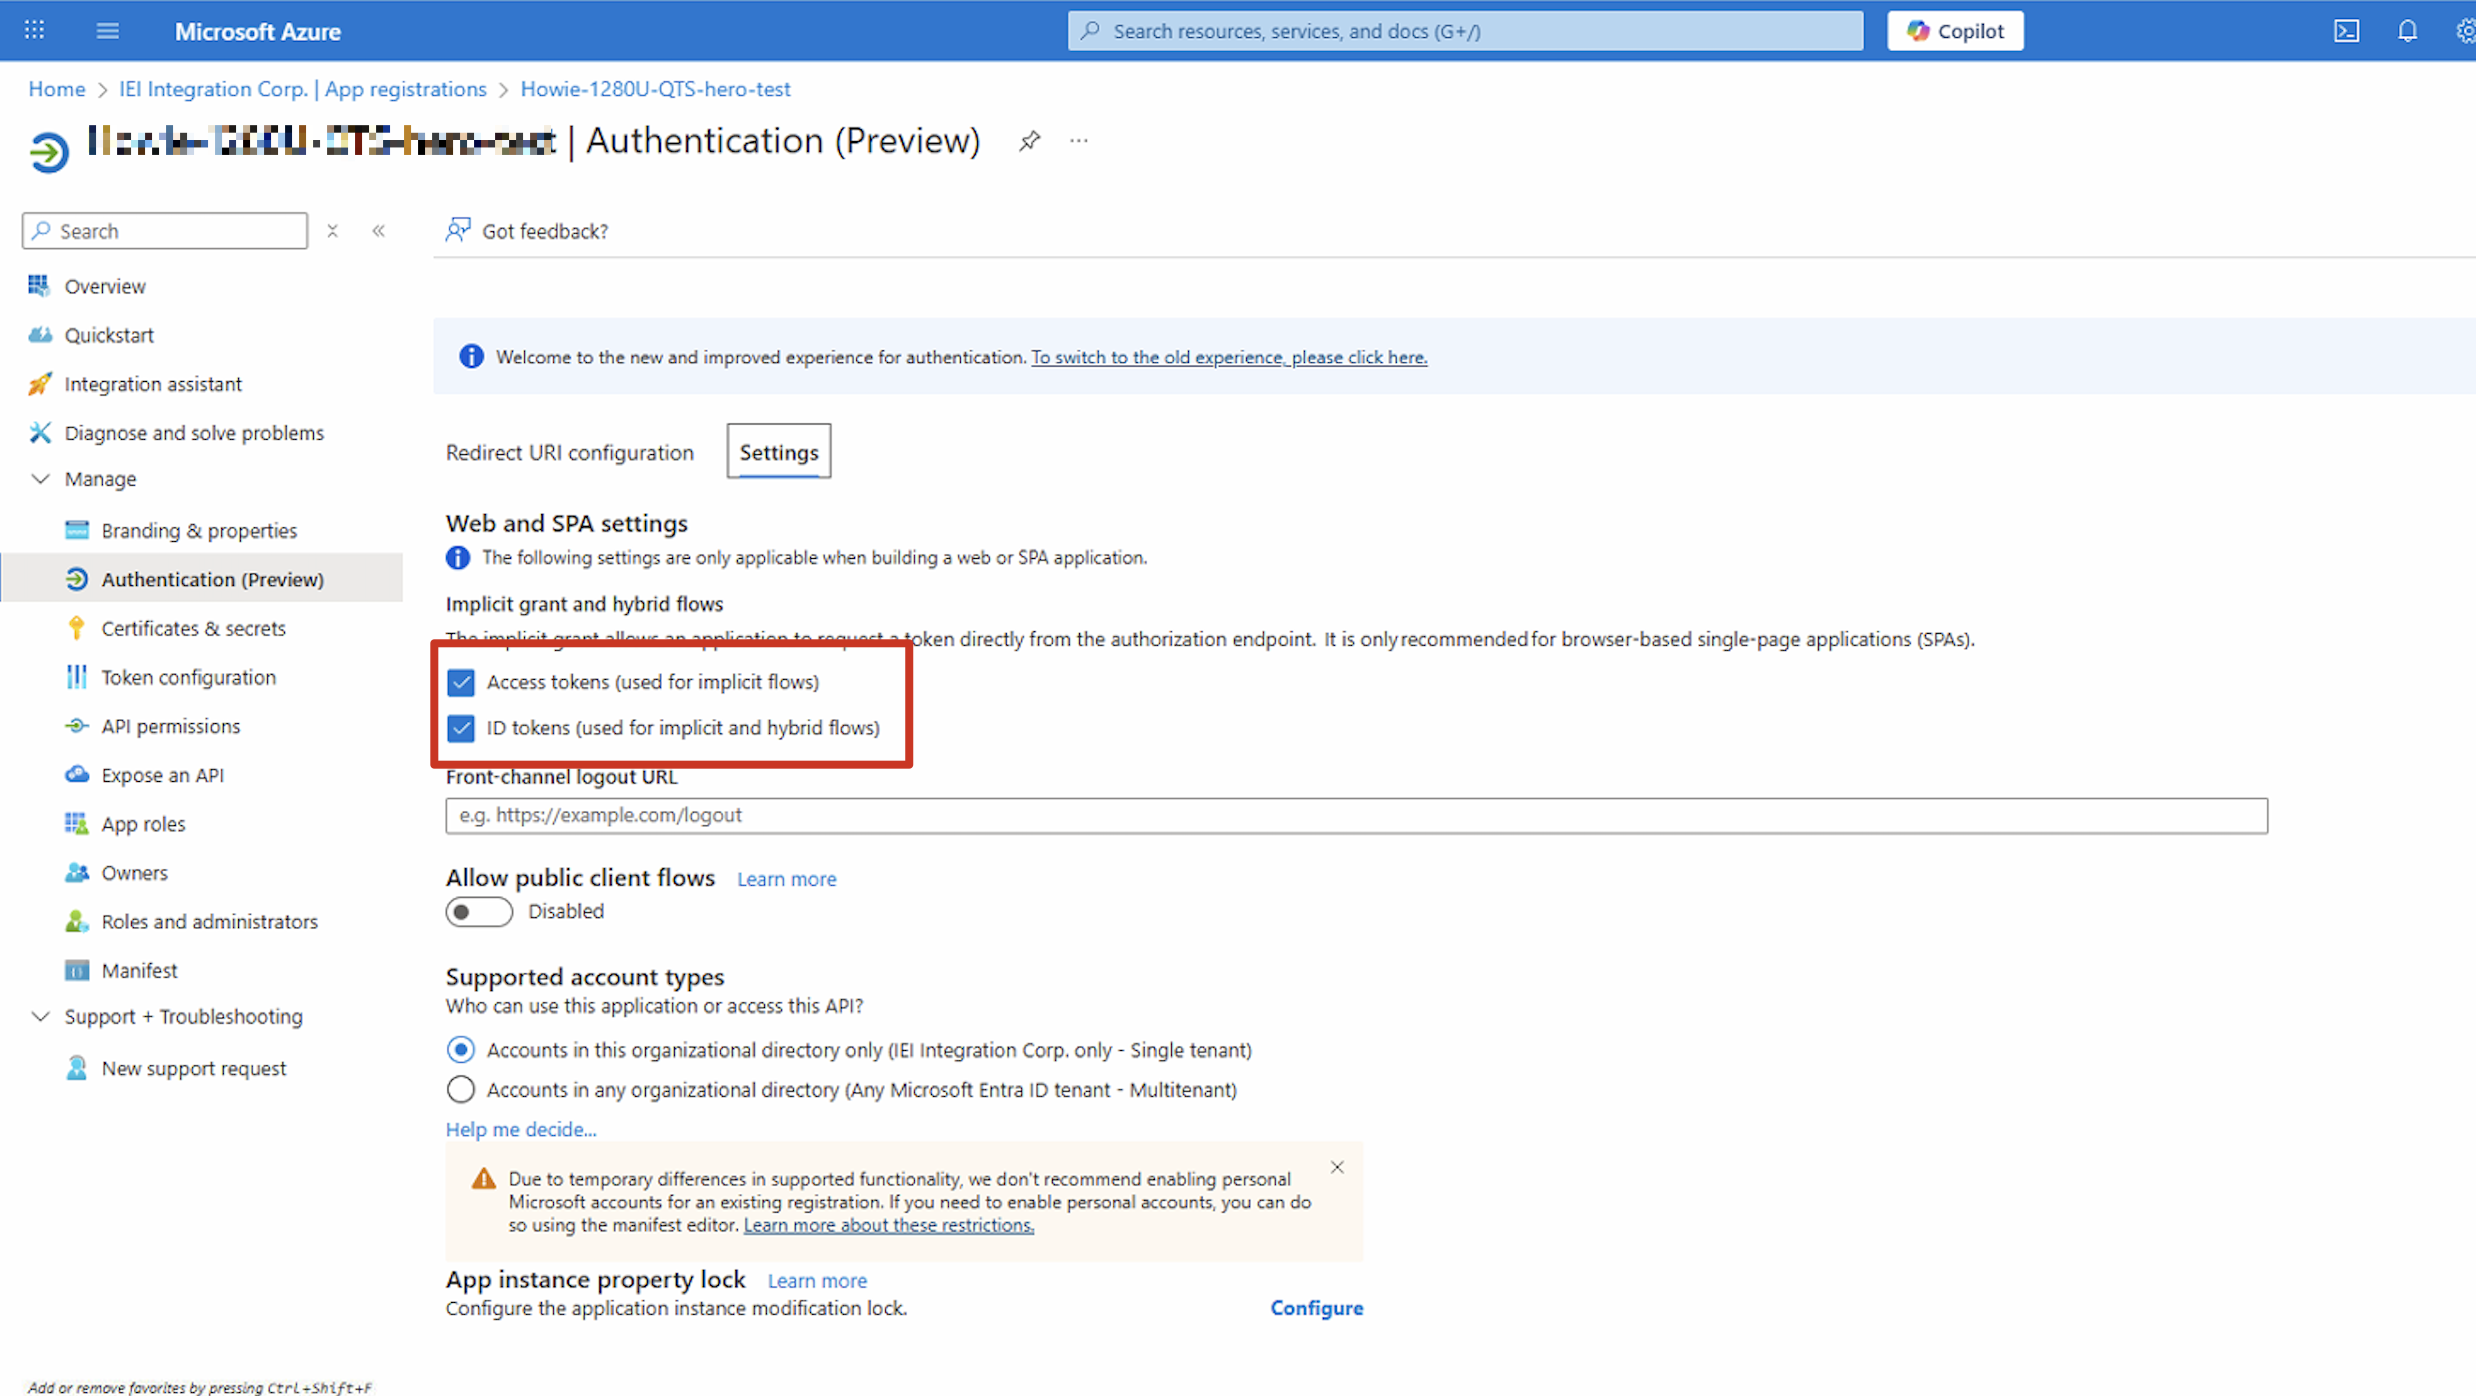Launch Copilot from the top bar
Screen dimensions: 2476x1396
pos(1955,31)
